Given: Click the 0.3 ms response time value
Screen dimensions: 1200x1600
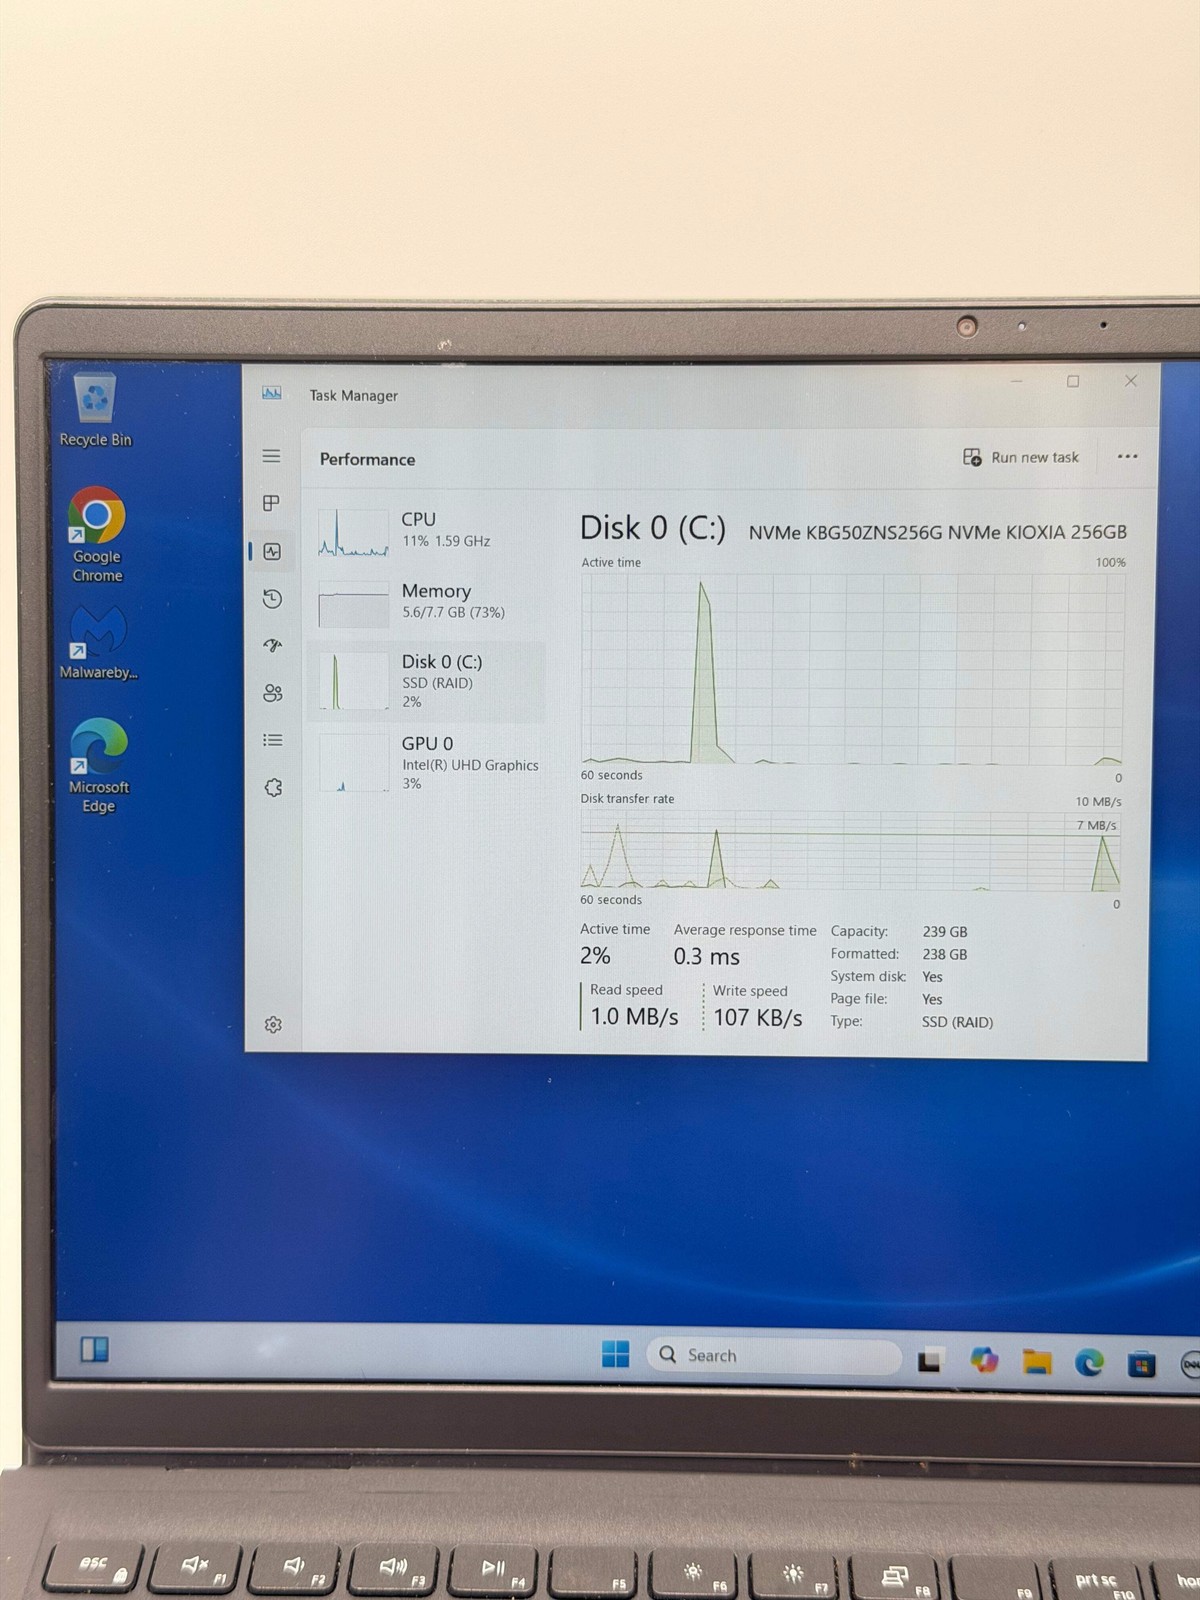Looking at the screenshot, I should (x=706, y=957).
